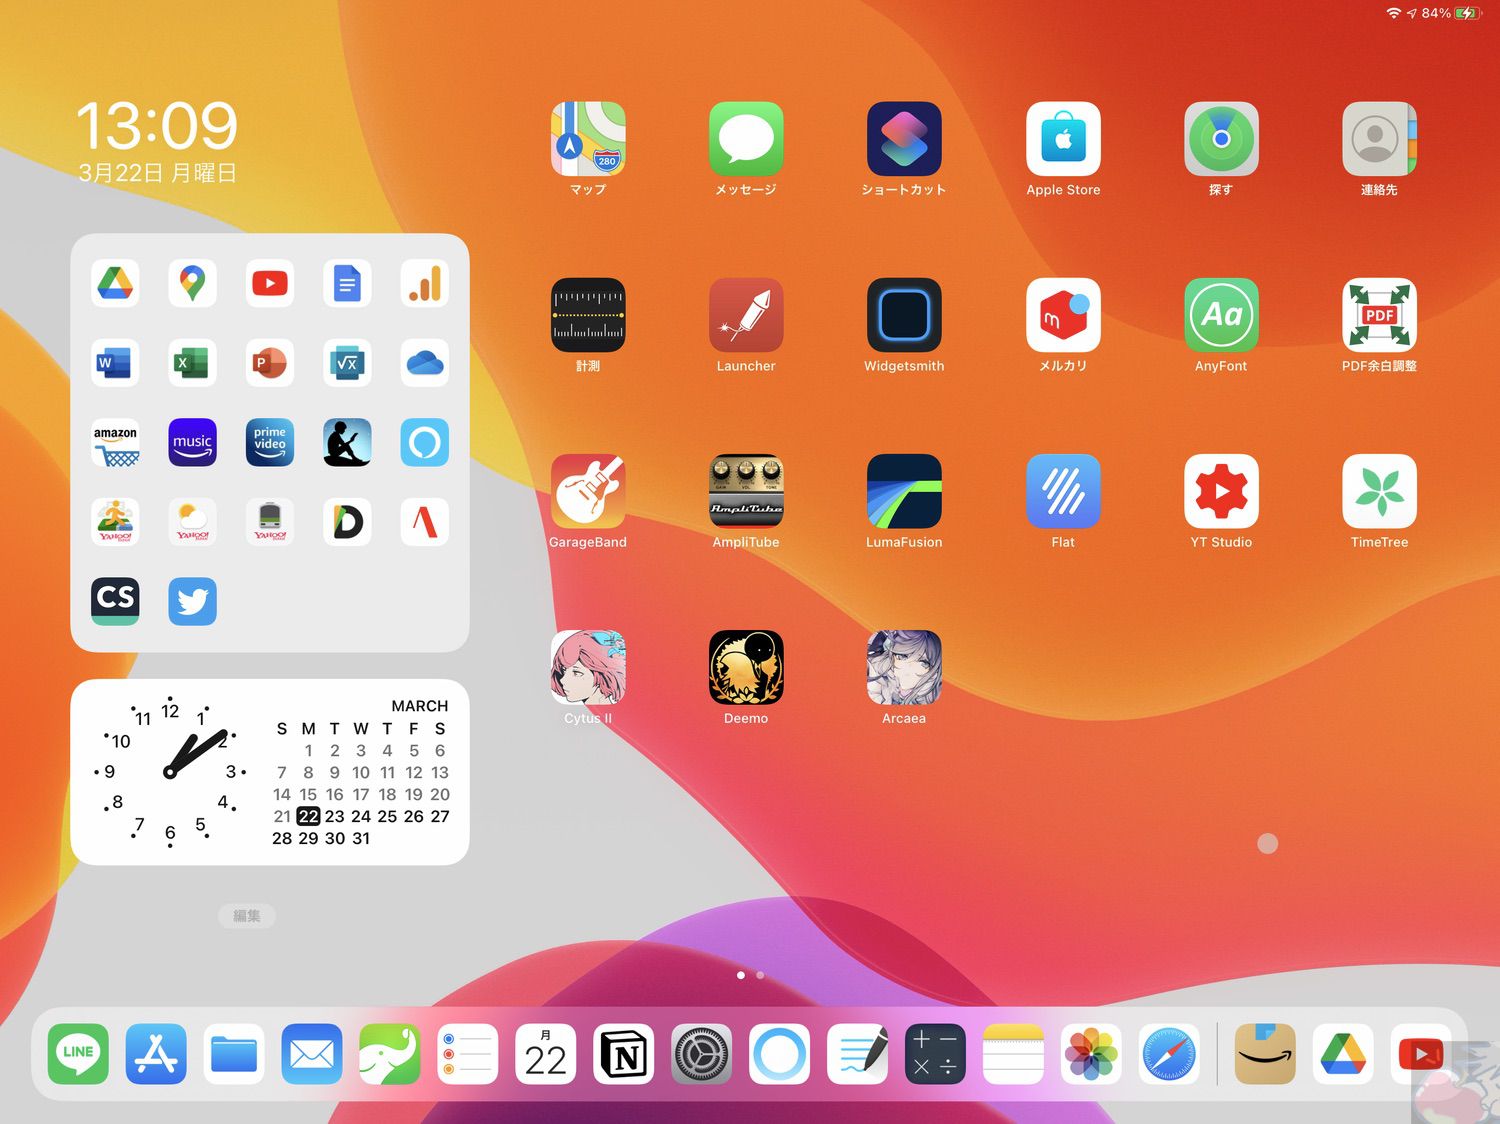
Task: Open the App Store from the dock
Action: 156,1054
